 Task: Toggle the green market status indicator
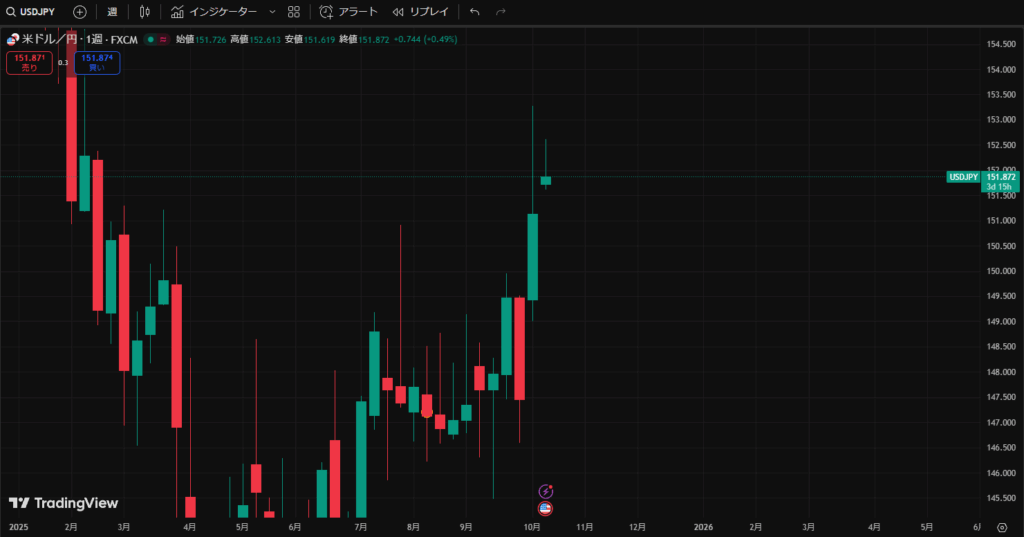pos(149,39)
